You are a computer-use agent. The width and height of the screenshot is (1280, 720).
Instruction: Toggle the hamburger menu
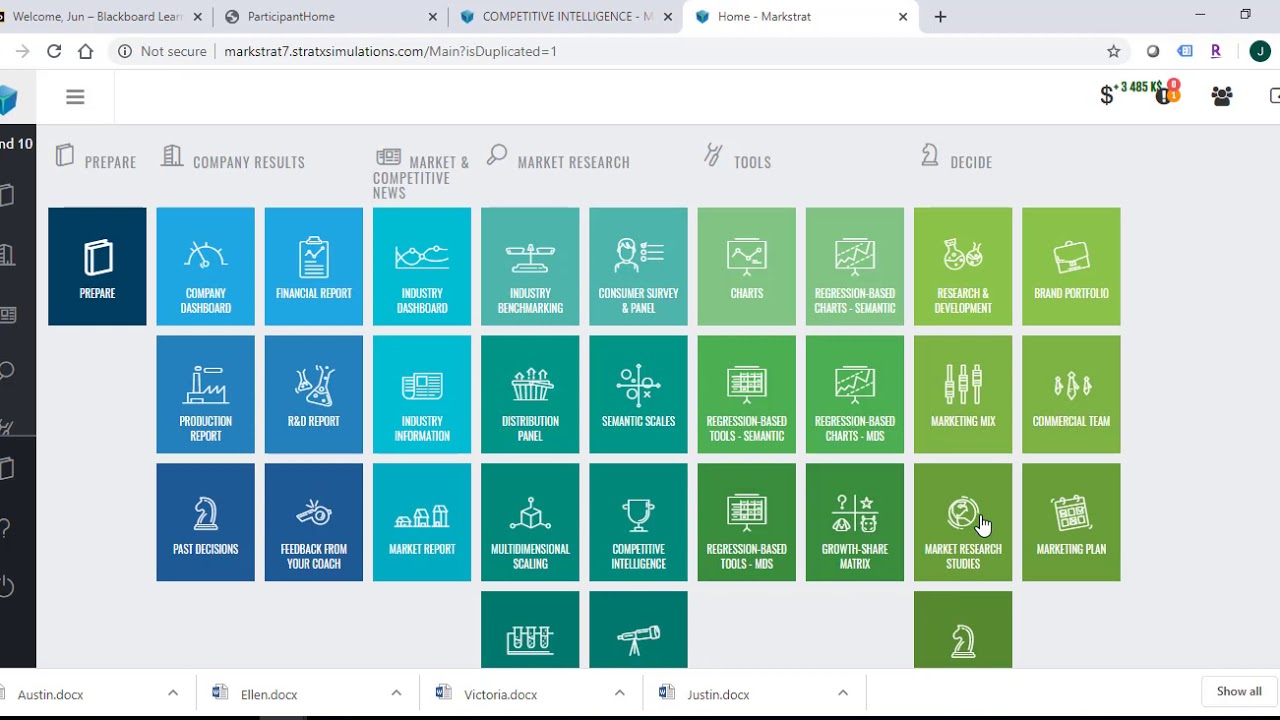[75, 97]
